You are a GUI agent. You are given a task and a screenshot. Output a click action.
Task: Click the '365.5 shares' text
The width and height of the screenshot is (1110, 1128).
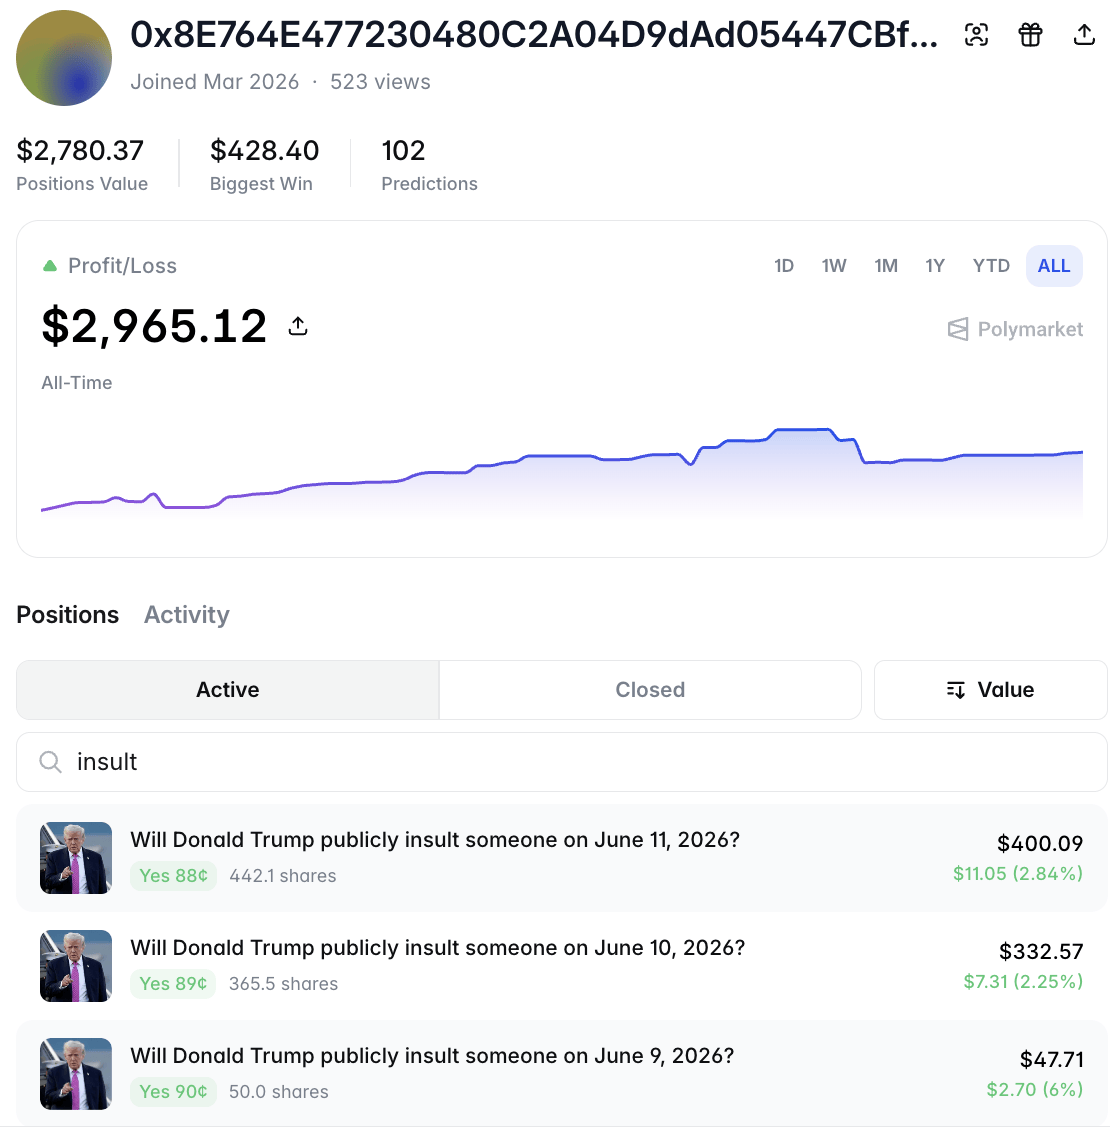283,983
